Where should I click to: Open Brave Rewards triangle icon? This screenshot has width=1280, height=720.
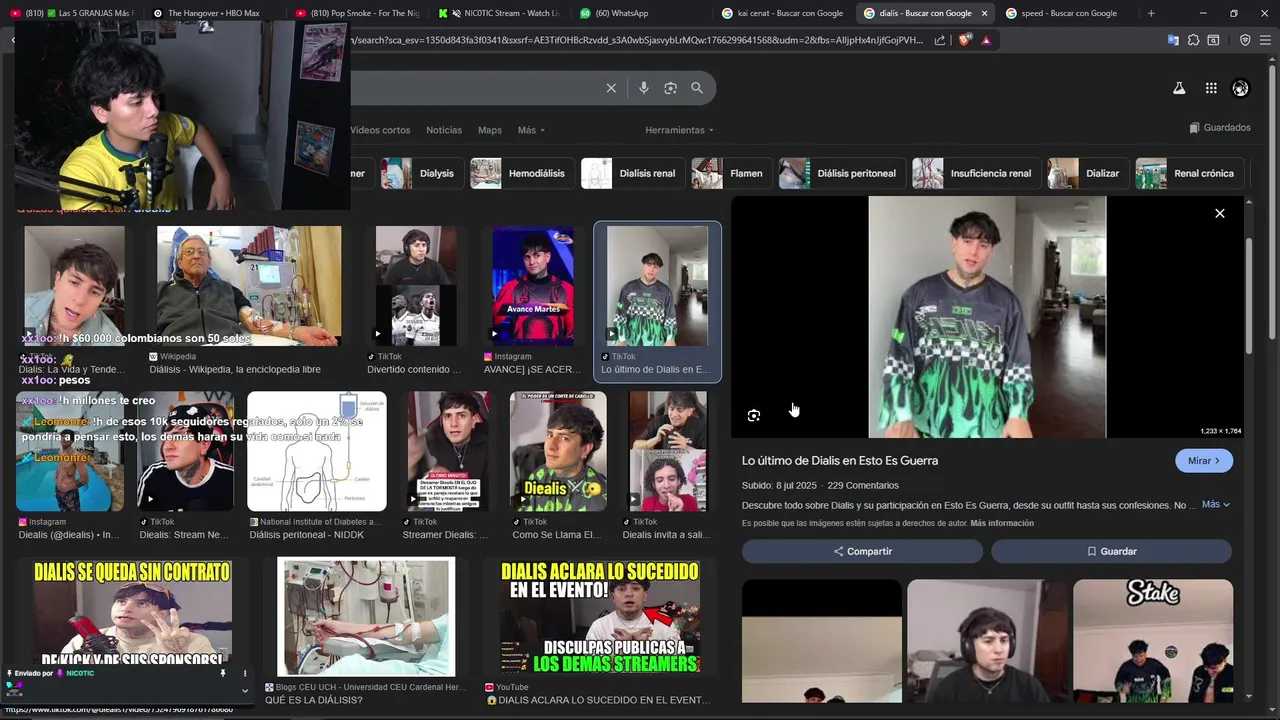[986, 40]
